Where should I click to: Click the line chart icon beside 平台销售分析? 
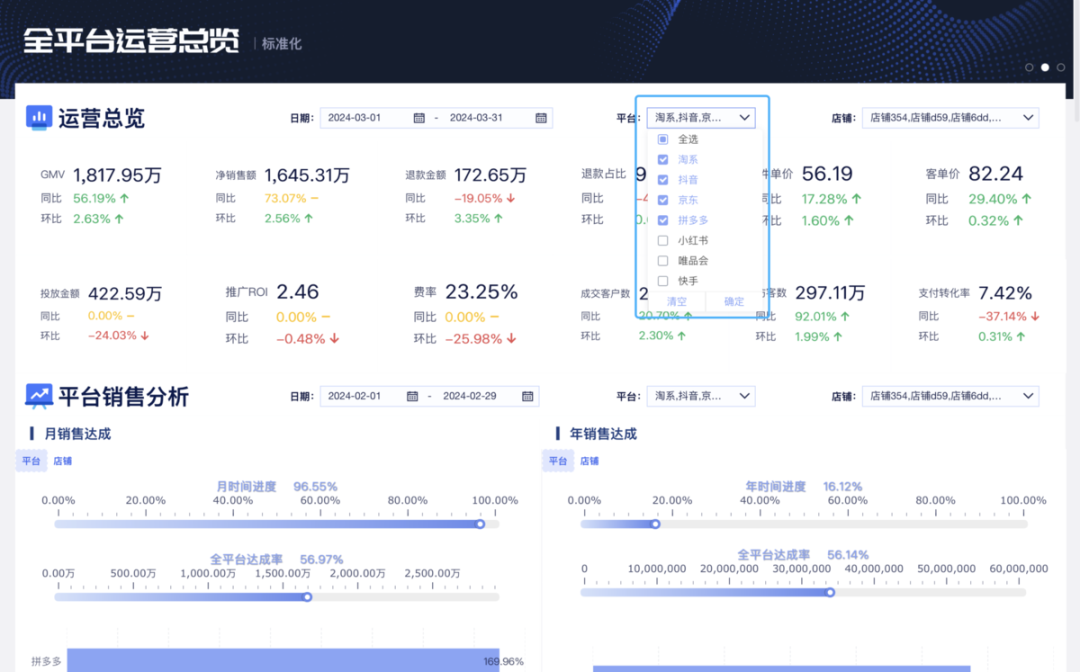[x=38, y=395]
